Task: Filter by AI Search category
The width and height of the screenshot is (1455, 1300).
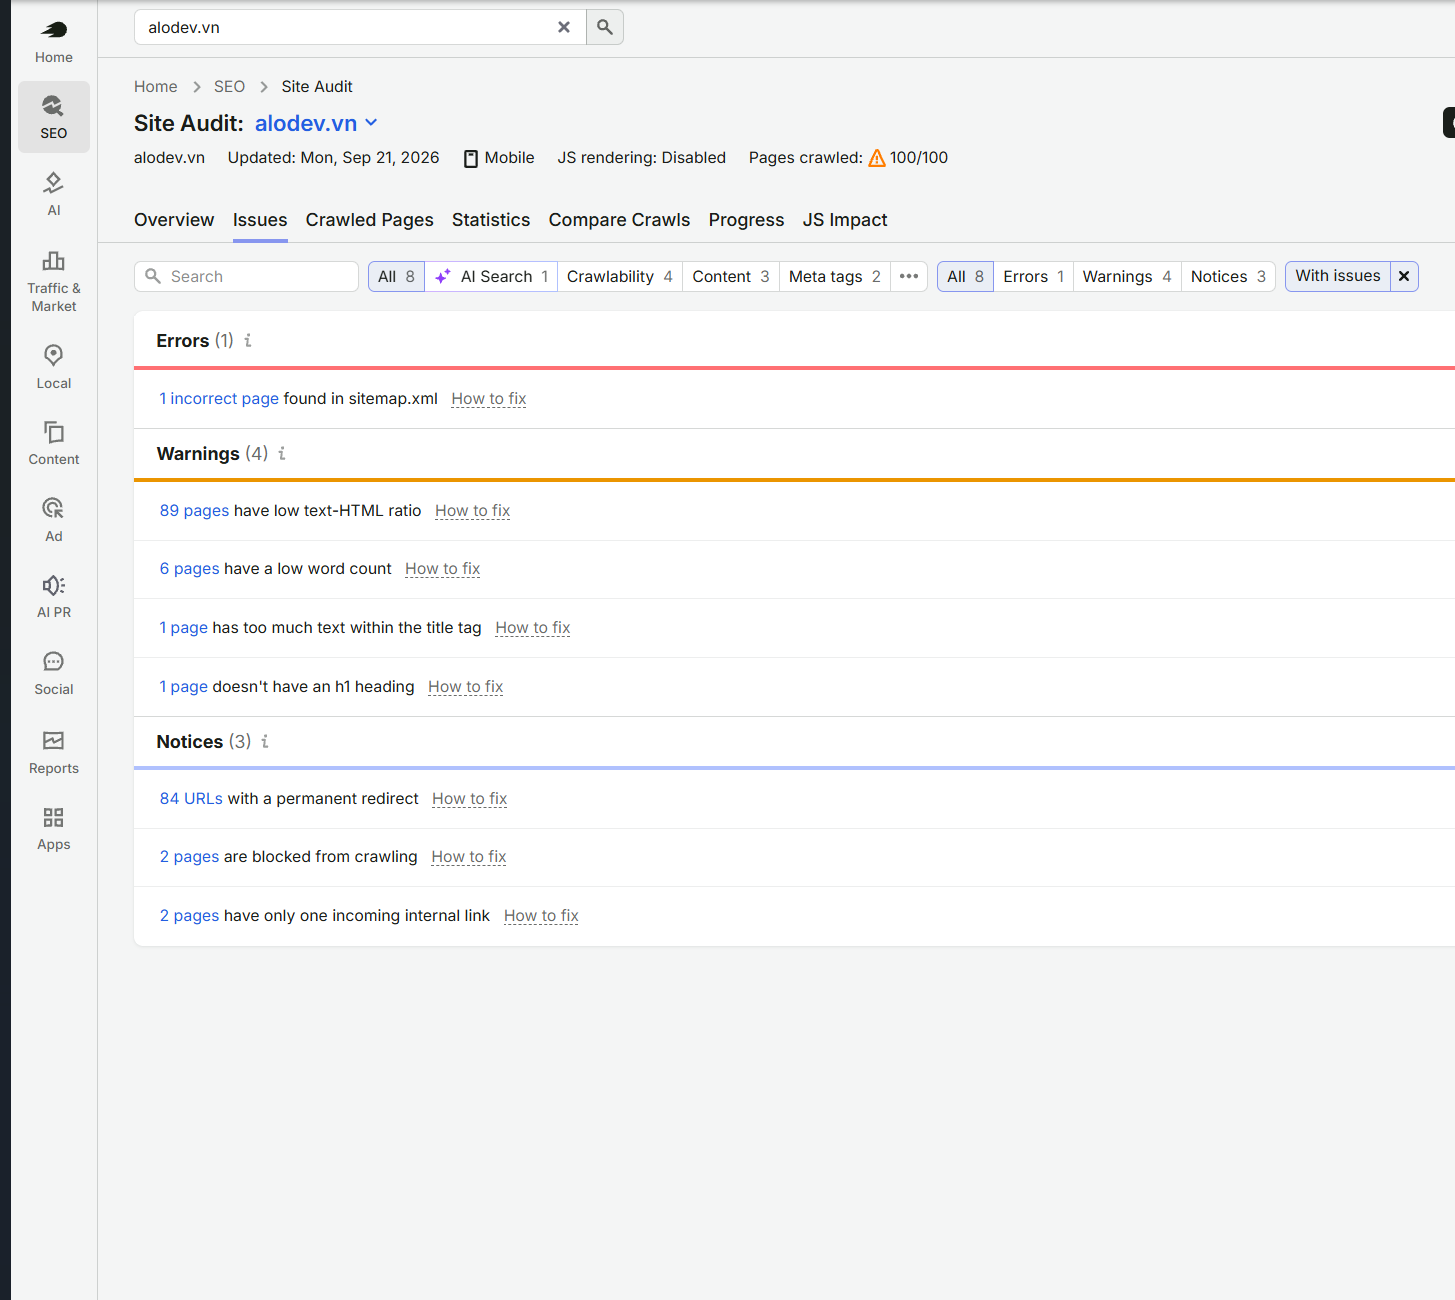Action: 491,276
